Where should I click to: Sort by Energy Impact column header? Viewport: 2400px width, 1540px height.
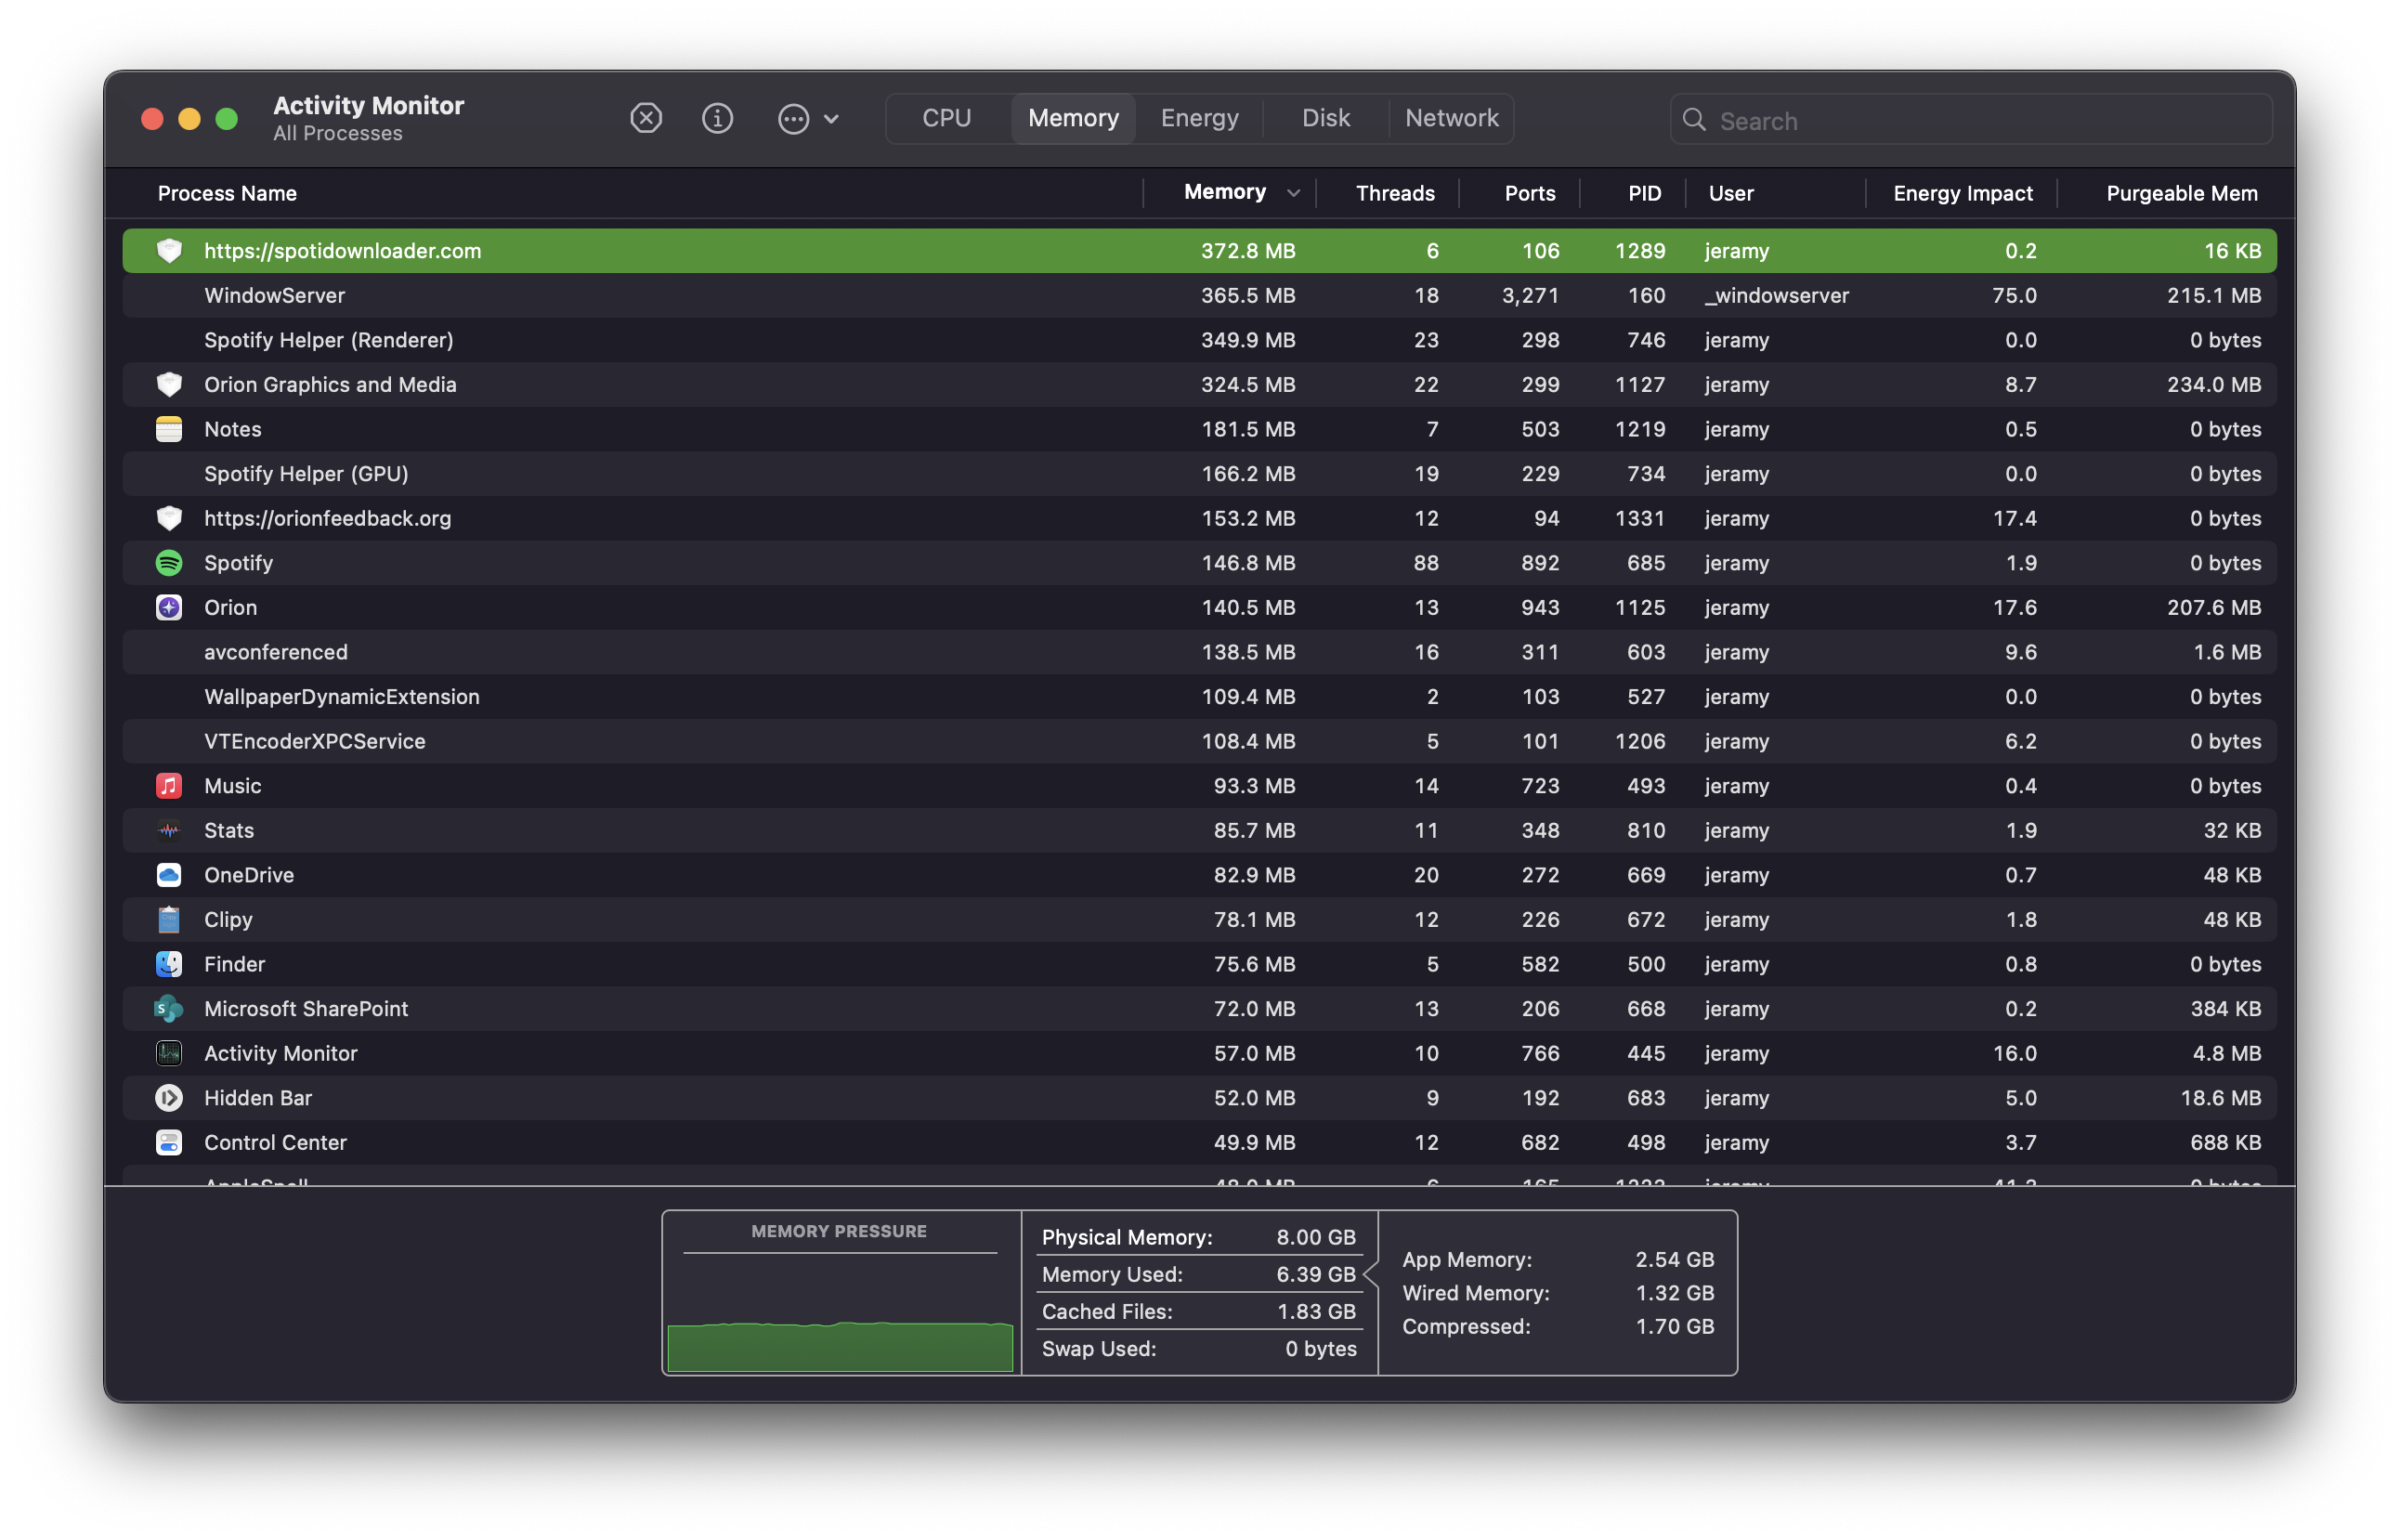(1962, 194)
